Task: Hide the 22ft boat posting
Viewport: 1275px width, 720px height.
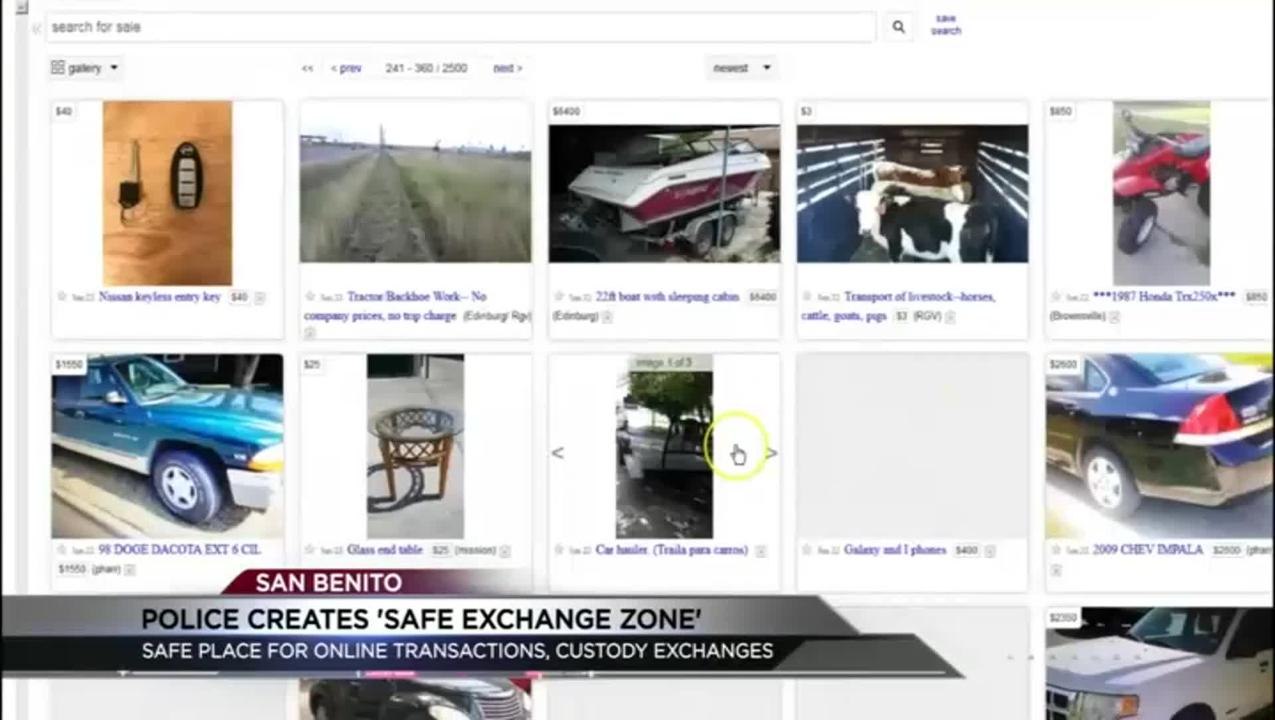Action: coord(607,317)
